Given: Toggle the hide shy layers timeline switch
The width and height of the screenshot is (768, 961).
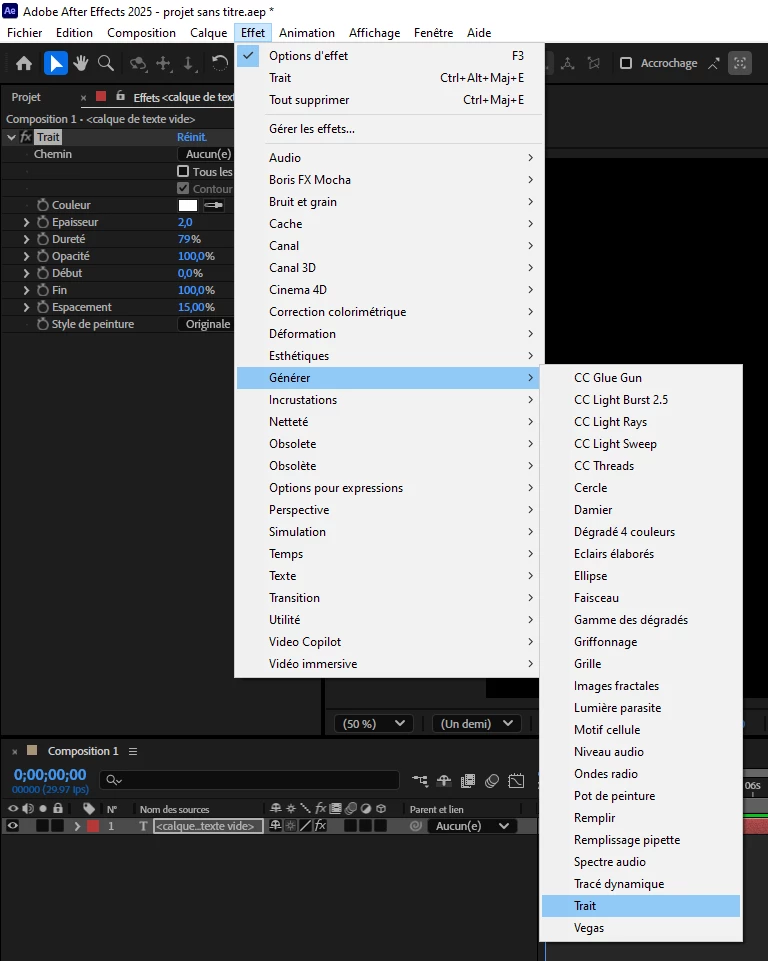Looking at the screenshot, I should [x=444, y=780].
